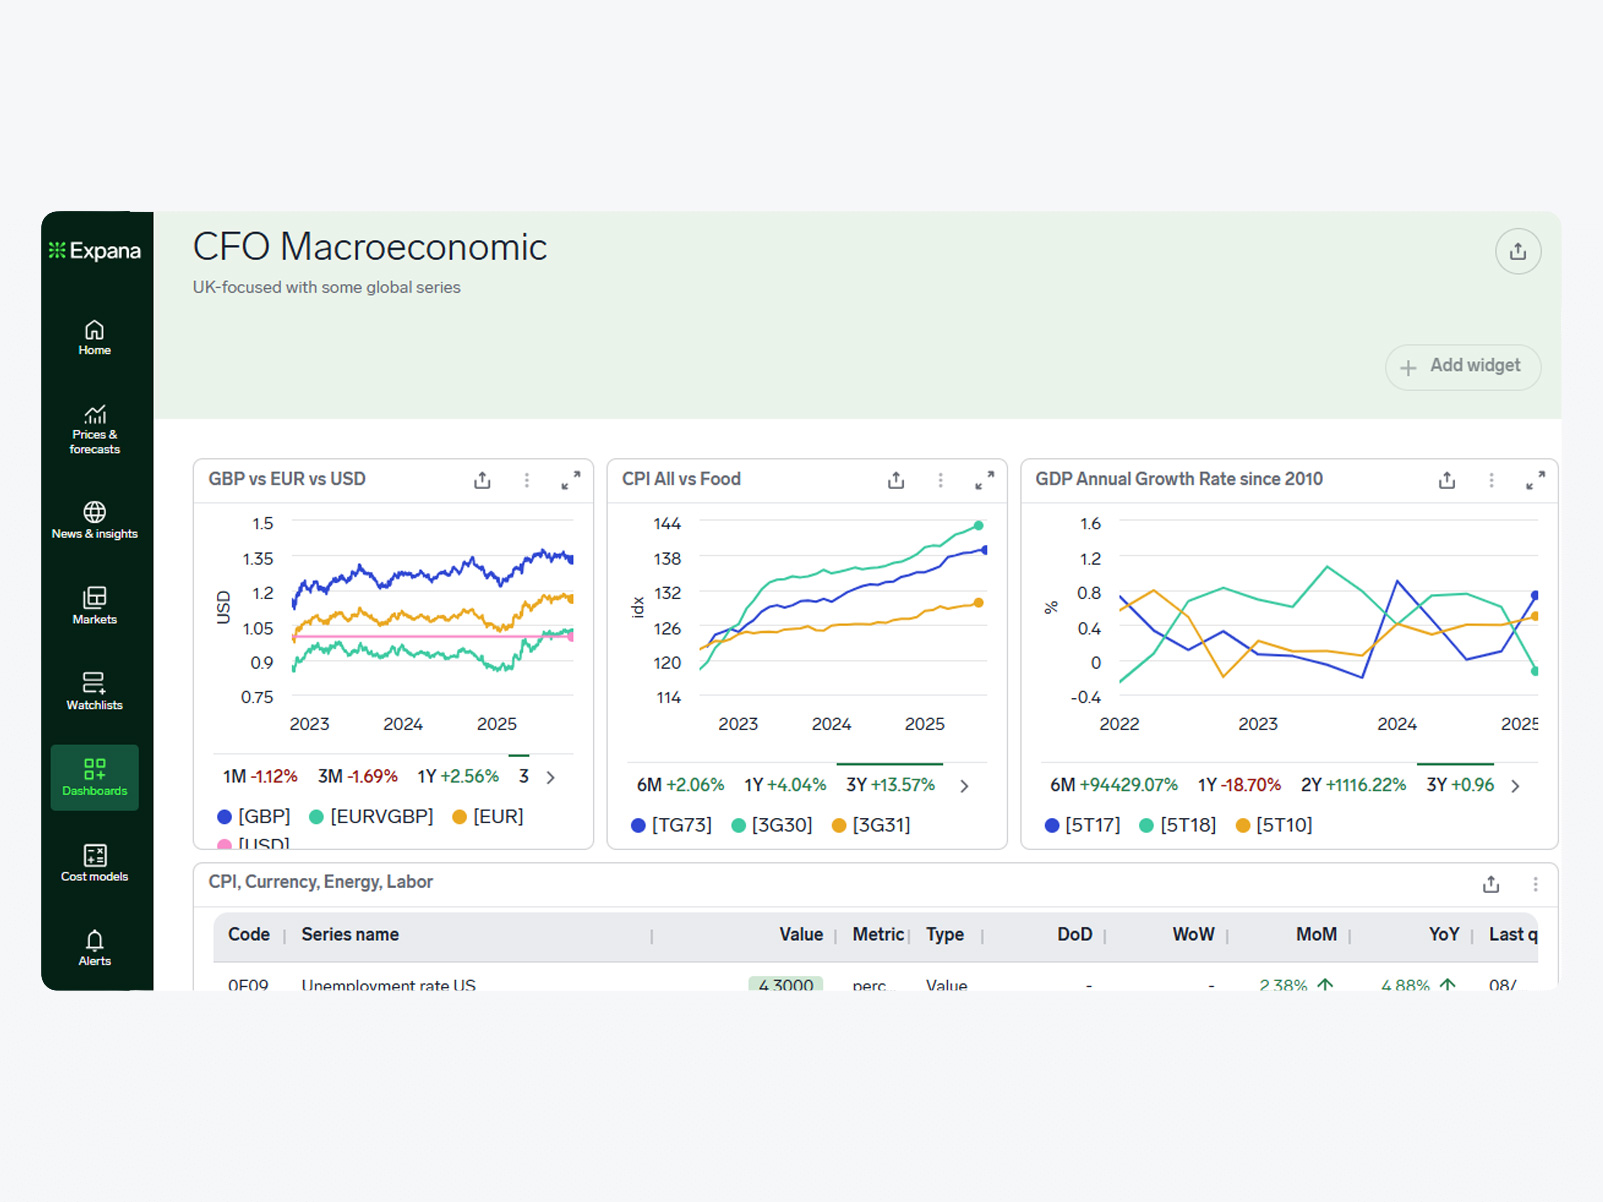The height and width of the screenshot is (1202, 1603).
Task: Open News & insights section
Action: [x=94, y=520]
